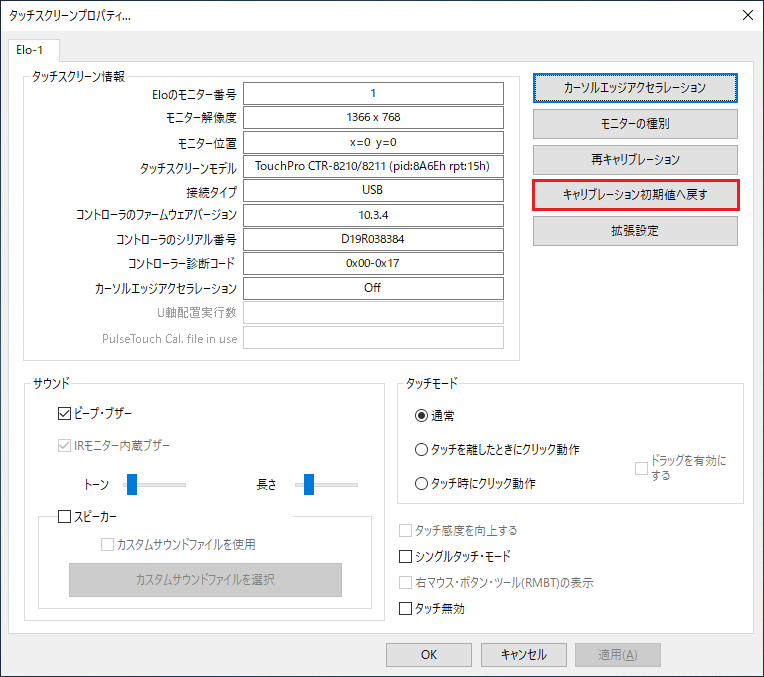Select タッチを離したときにクリック動作 radio option
764x677 pixels.
click(421, 449)
